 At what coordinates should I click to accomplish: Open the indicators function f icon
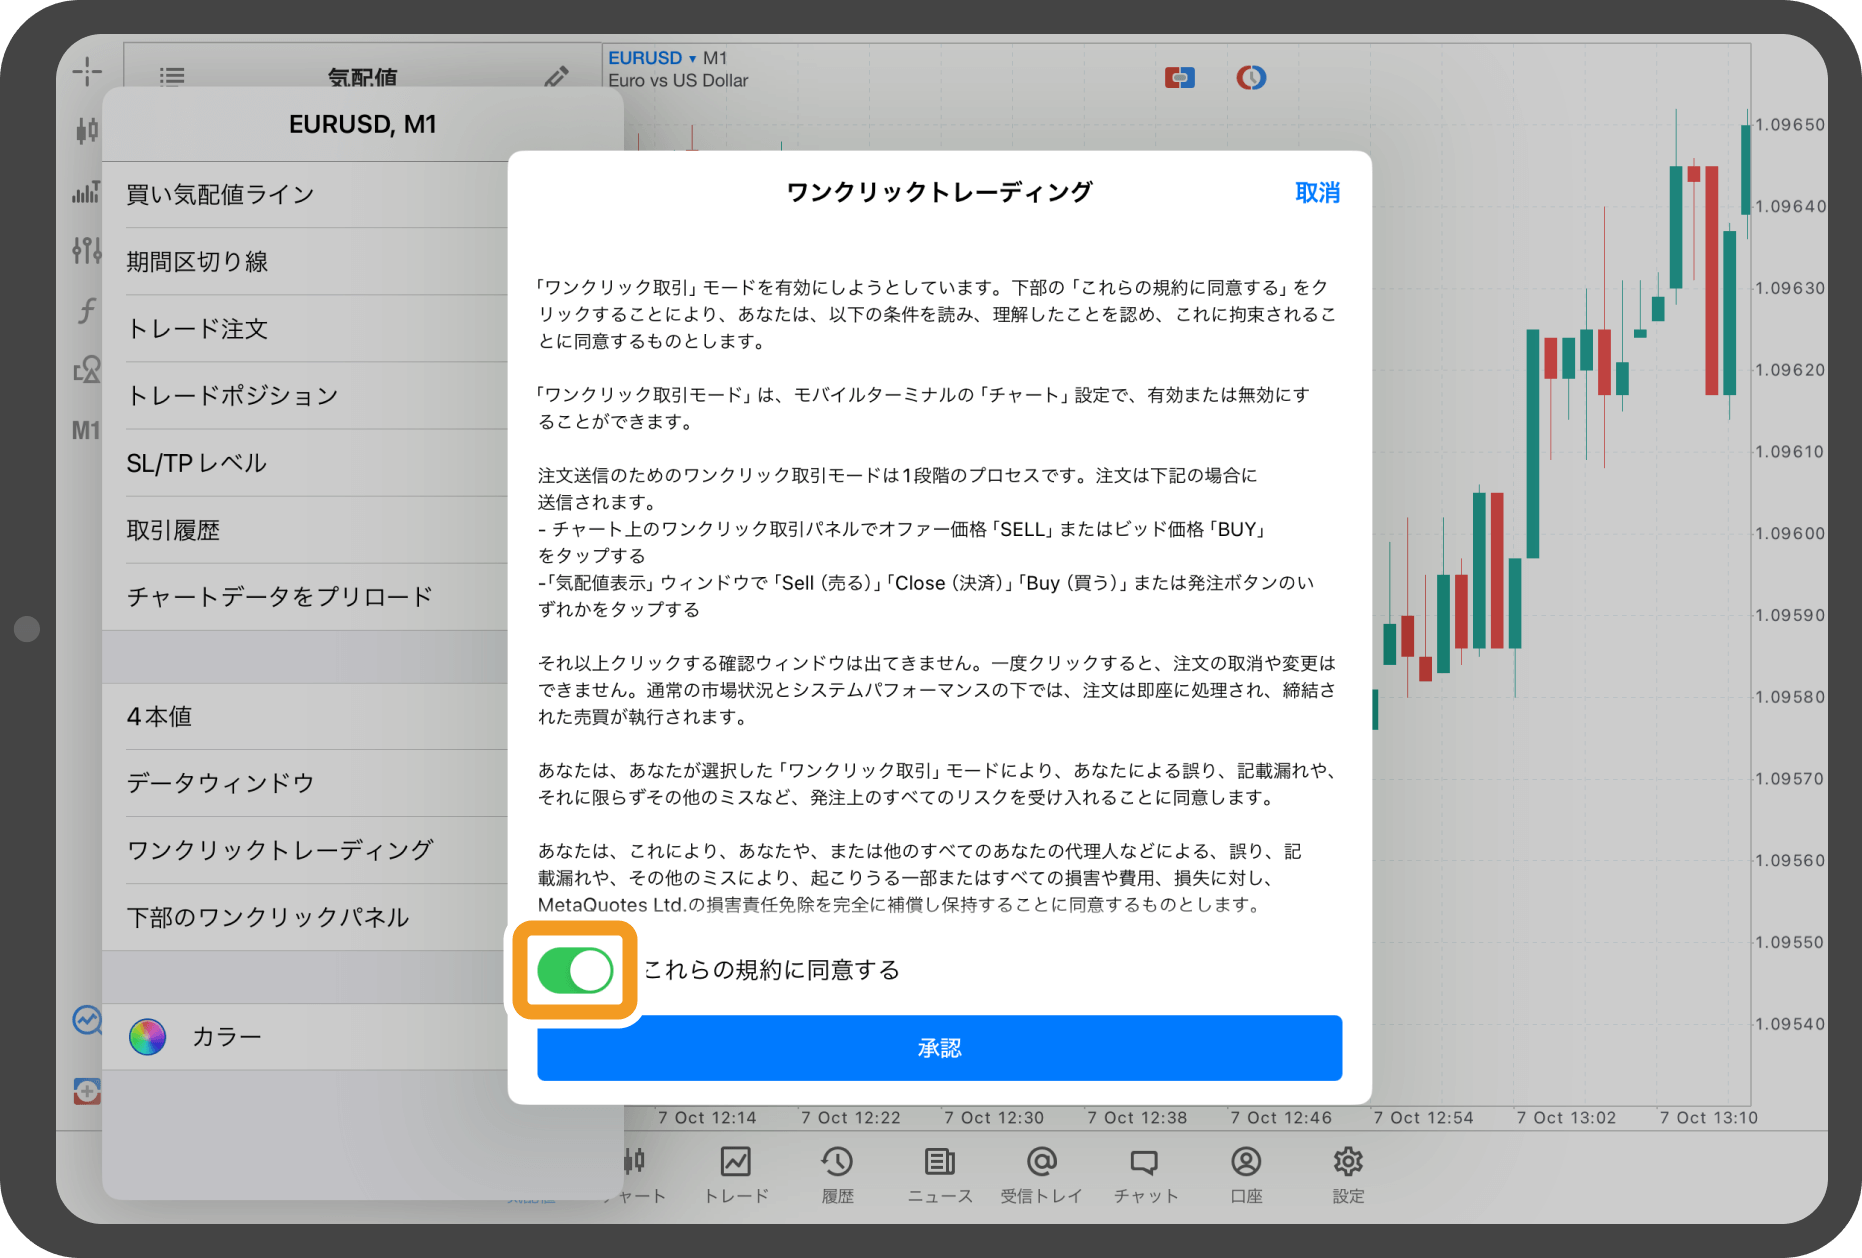pyautogui.click(x=87, y=310)
